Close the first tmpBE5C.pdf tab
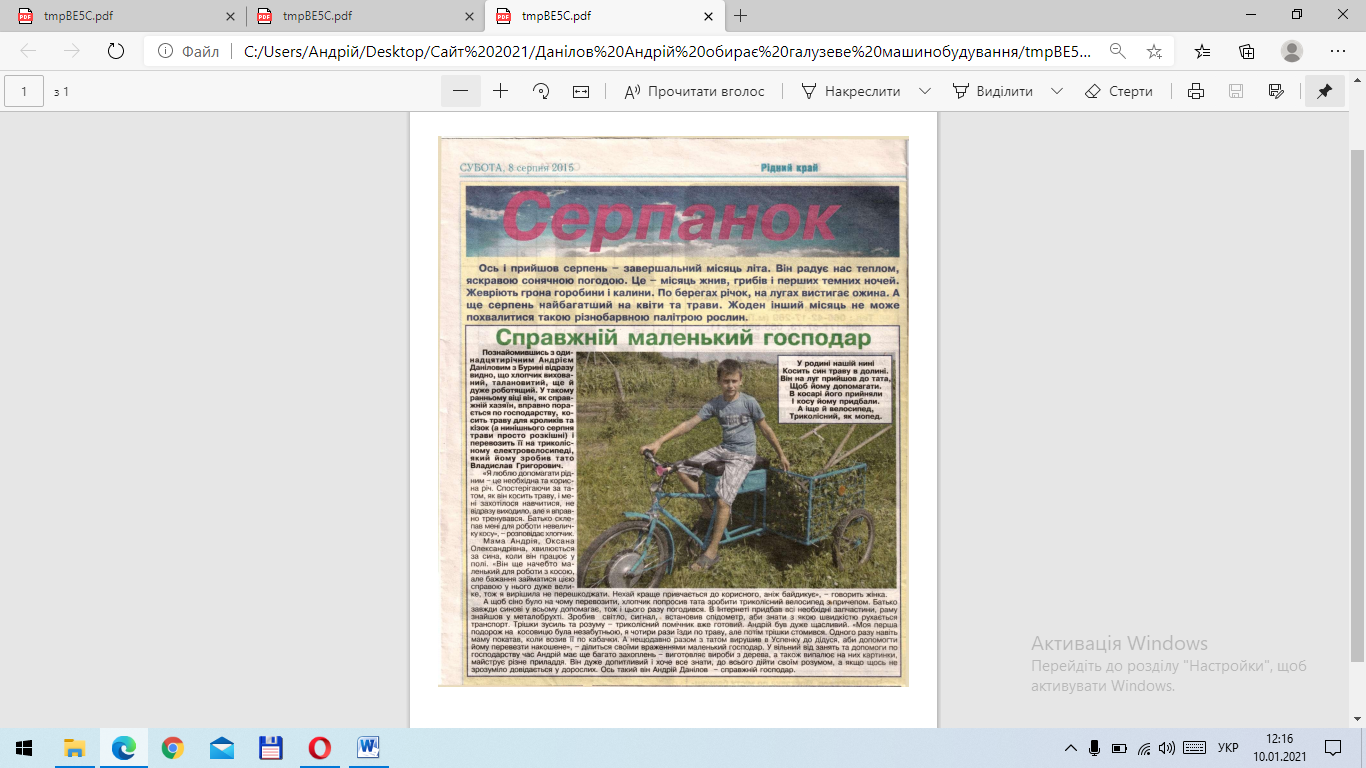The height and width of the screenshot is (768, 1366). 229,16
